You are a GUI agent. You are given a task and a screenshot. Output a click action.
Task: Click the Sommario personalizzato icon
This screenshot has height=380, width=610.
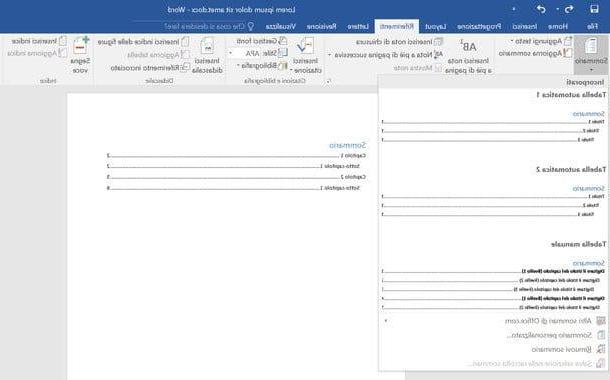tap(601, 335)
